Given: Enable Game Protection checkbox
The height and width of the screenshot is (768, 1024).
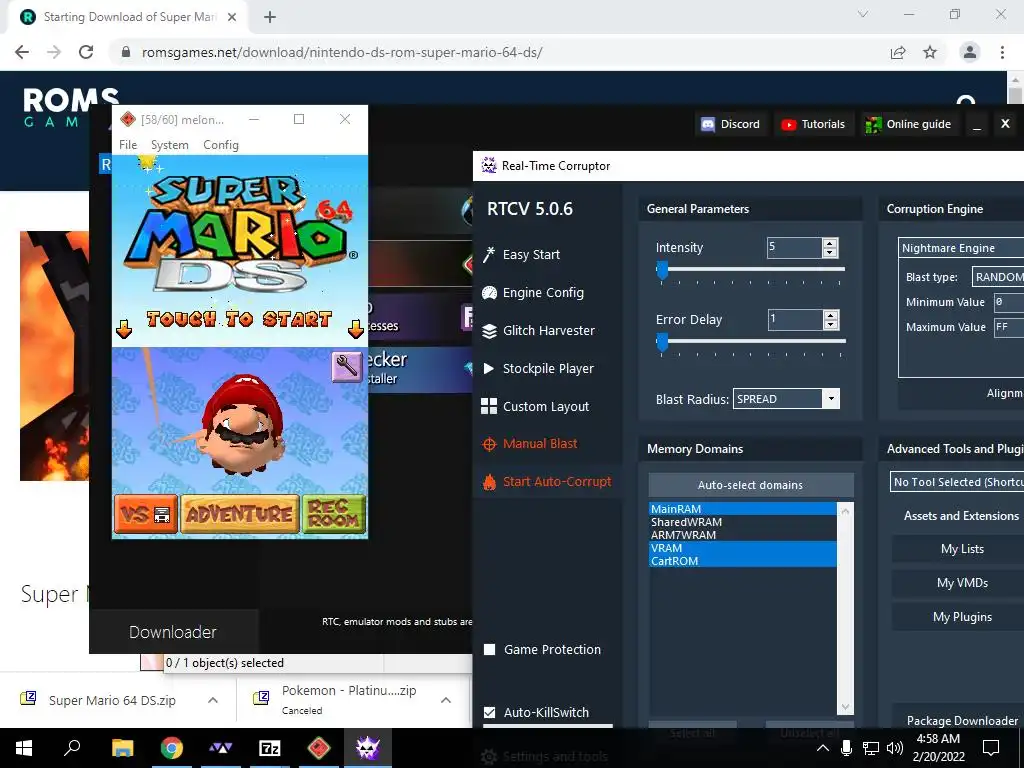Looking at the screenshot, I should click(x=489, y=650).
